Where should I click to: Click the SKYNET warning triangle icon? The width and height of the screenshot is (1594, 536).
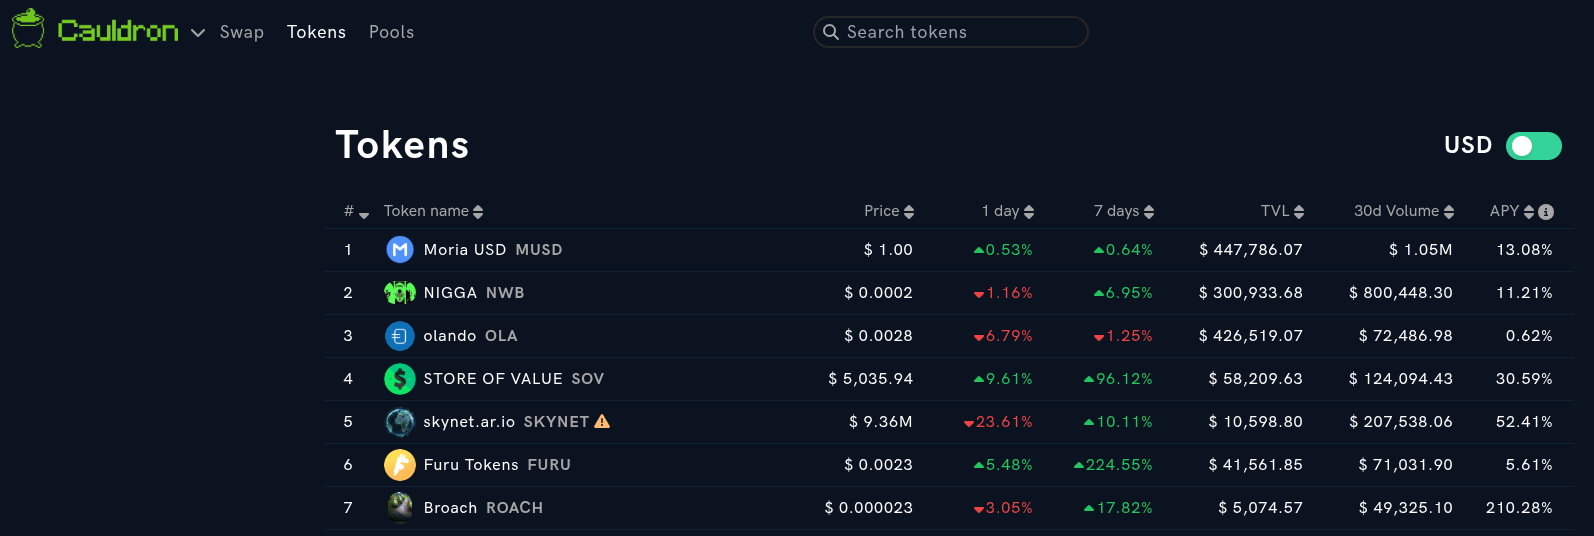602,421
